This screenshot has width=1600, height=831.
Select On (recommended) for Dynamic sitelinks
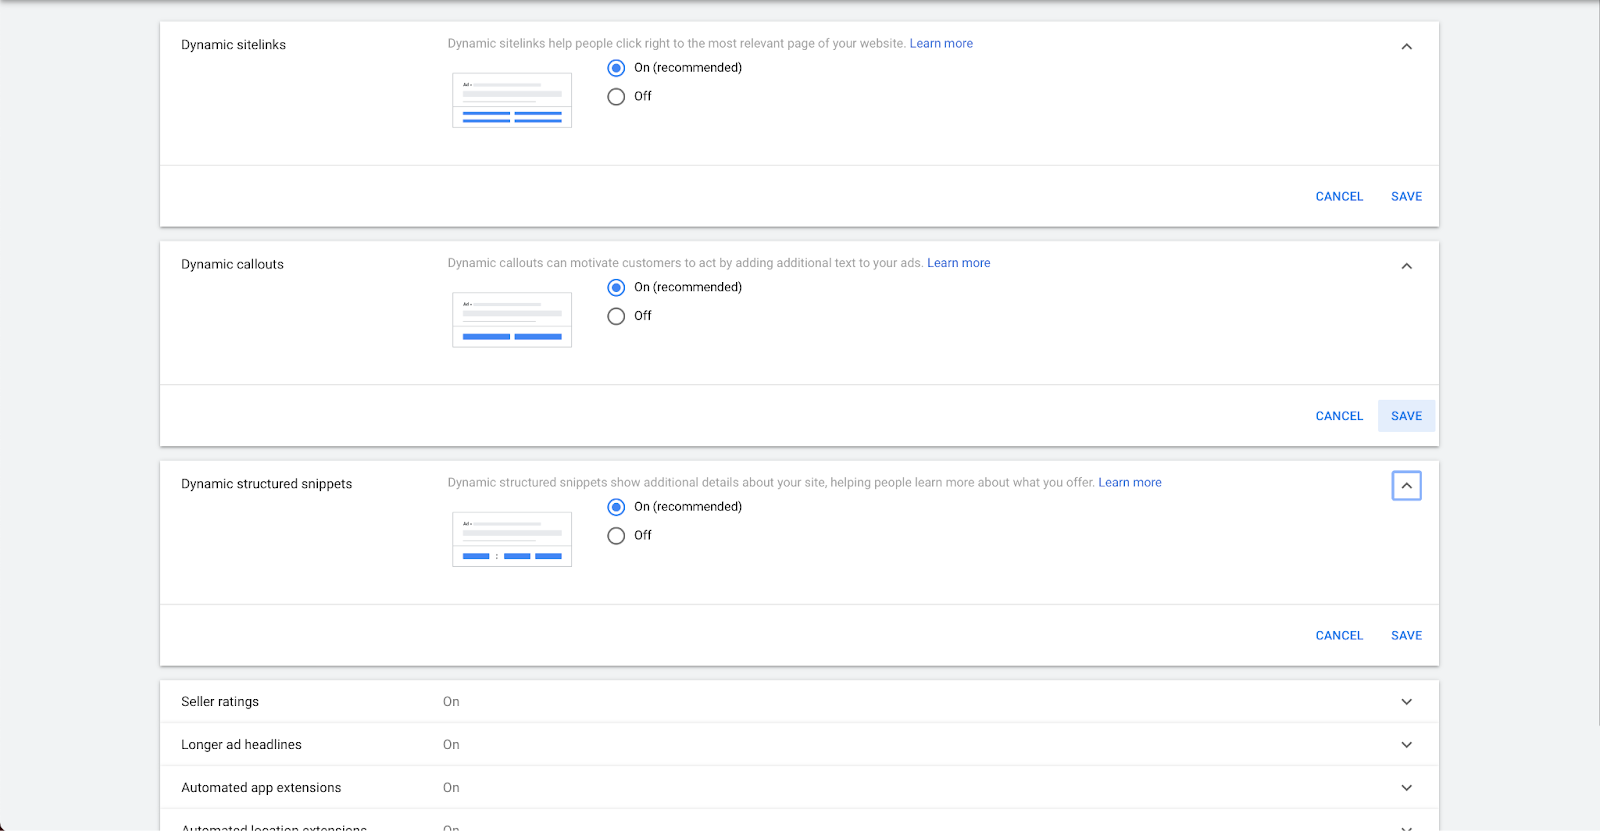coord(616,68)
